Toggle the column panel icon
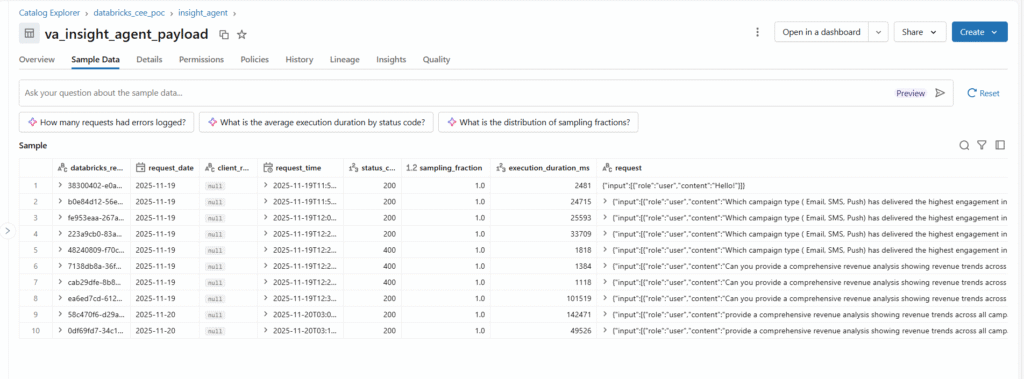Viewport: 1024px width, 379px height. pyautogui.click(x=1000, y=145)
